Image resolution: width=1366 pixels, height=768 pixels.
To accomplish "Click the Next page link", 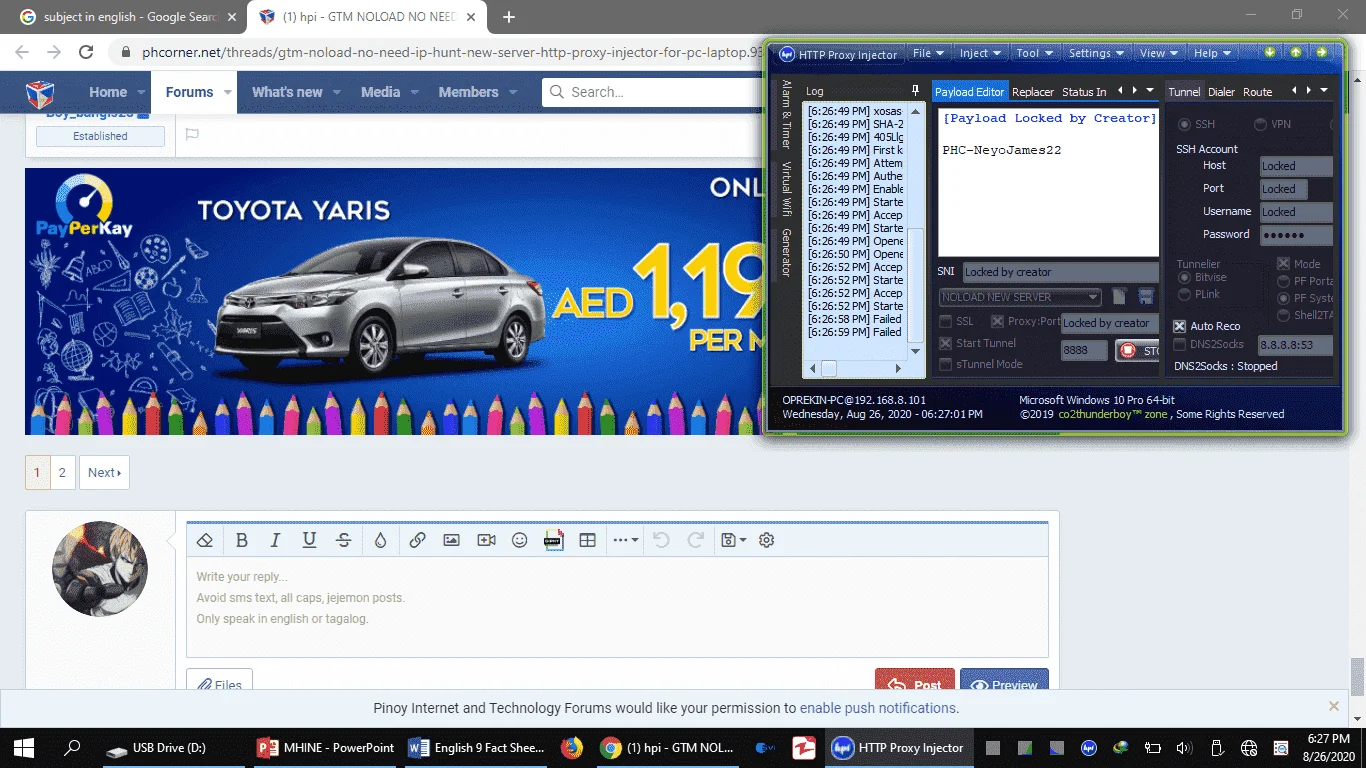I will coord(104,473).
